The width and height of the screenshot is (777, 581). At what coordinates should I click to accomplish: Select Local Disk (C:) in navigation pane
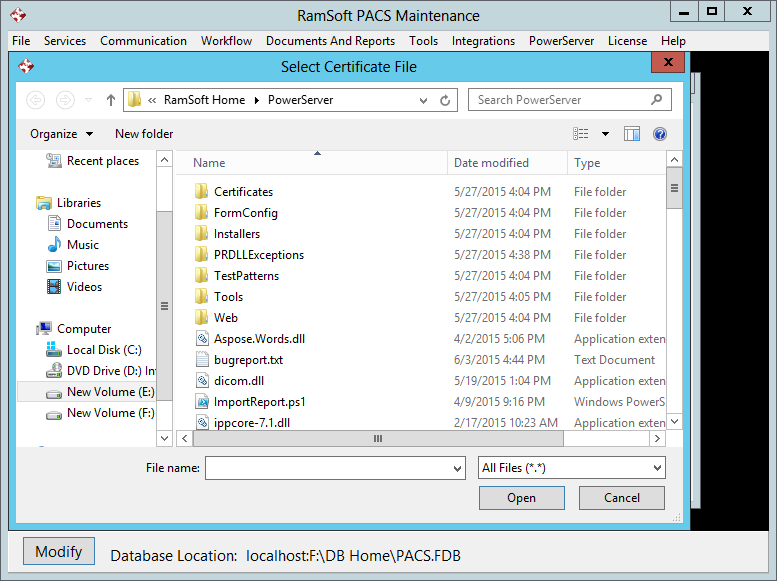pyautogui.click(x=104, y=350)
